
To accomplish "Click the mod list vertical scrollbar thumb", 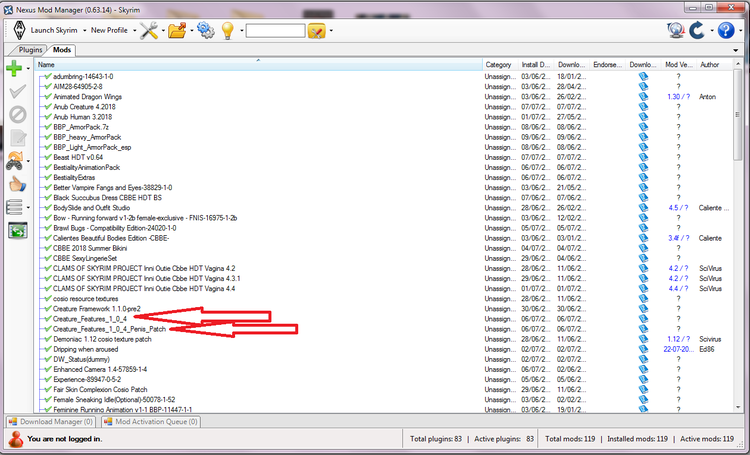I will click(x=737, y=115).
